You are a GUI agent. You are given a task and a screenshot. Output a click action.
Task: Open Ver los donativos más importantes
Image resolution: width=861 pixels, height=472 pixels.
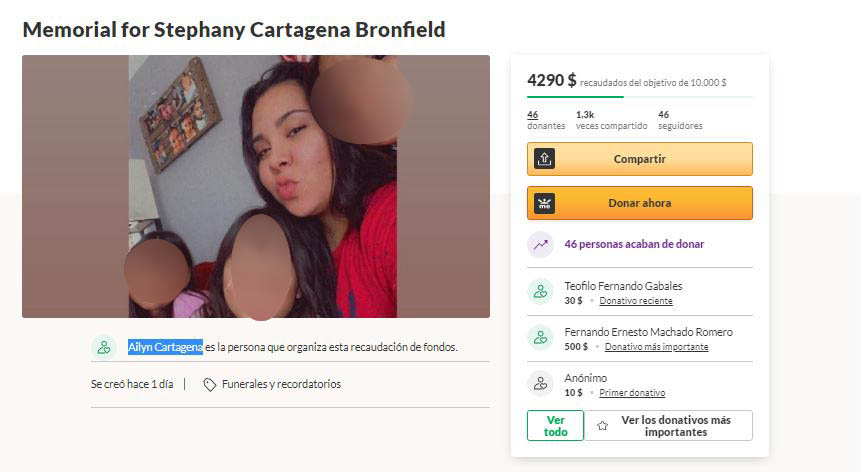(668, 425)
